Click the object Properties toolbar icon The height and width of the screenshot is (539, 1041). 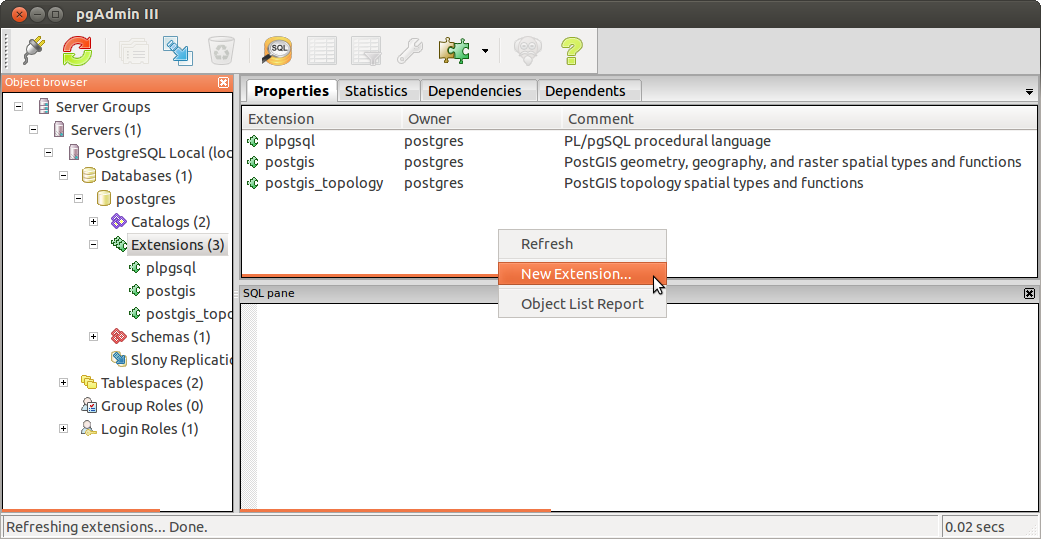[133, 50]
